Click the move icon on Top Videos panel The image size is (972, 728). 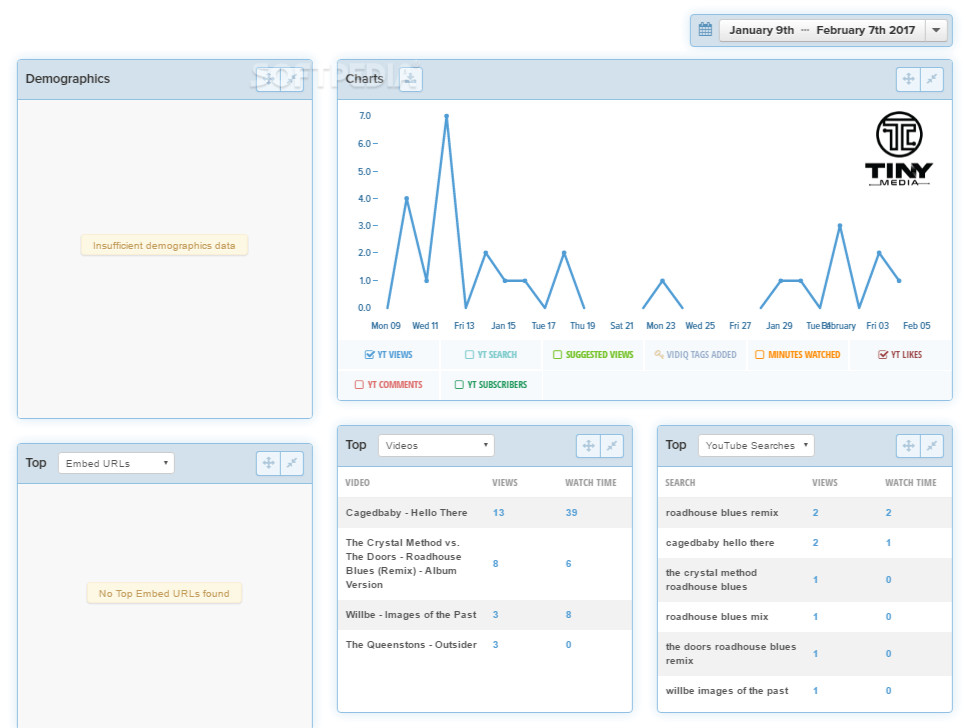588,446
